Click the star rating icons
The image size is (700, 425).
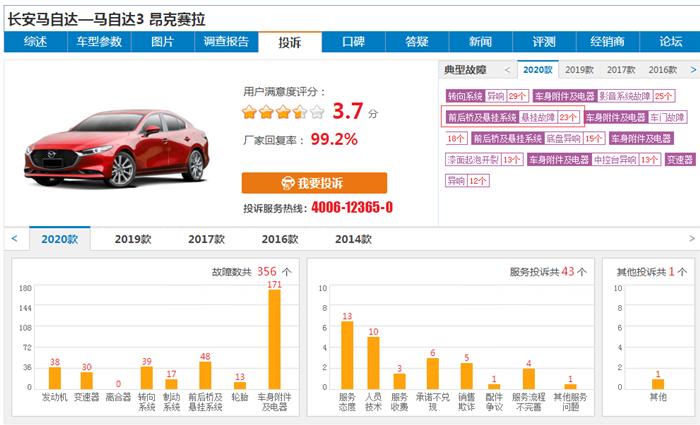(283, 112)
